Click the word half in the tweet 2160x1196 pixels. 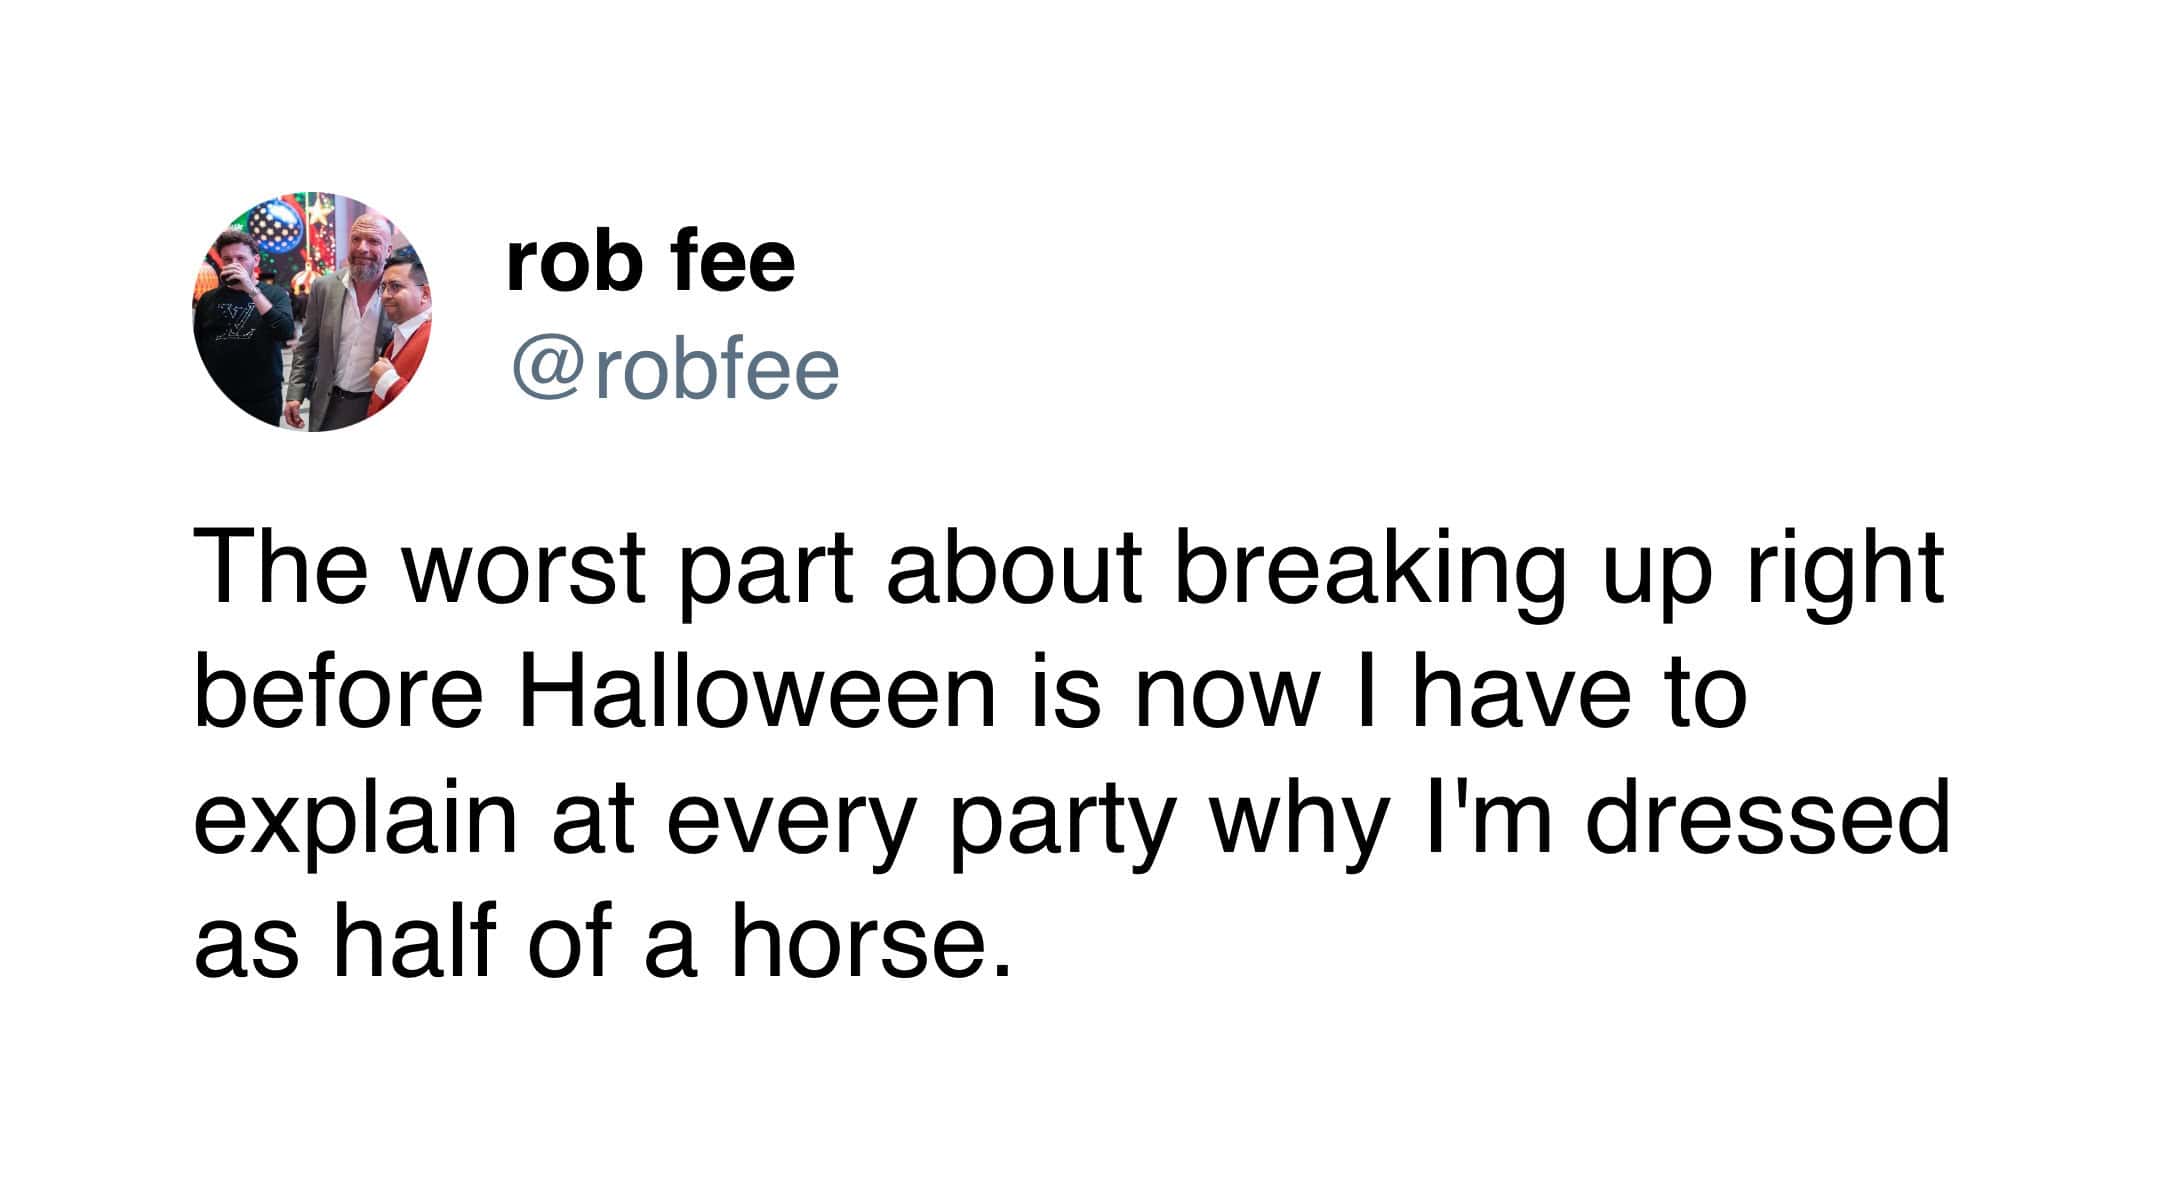(x=413, y=943)
